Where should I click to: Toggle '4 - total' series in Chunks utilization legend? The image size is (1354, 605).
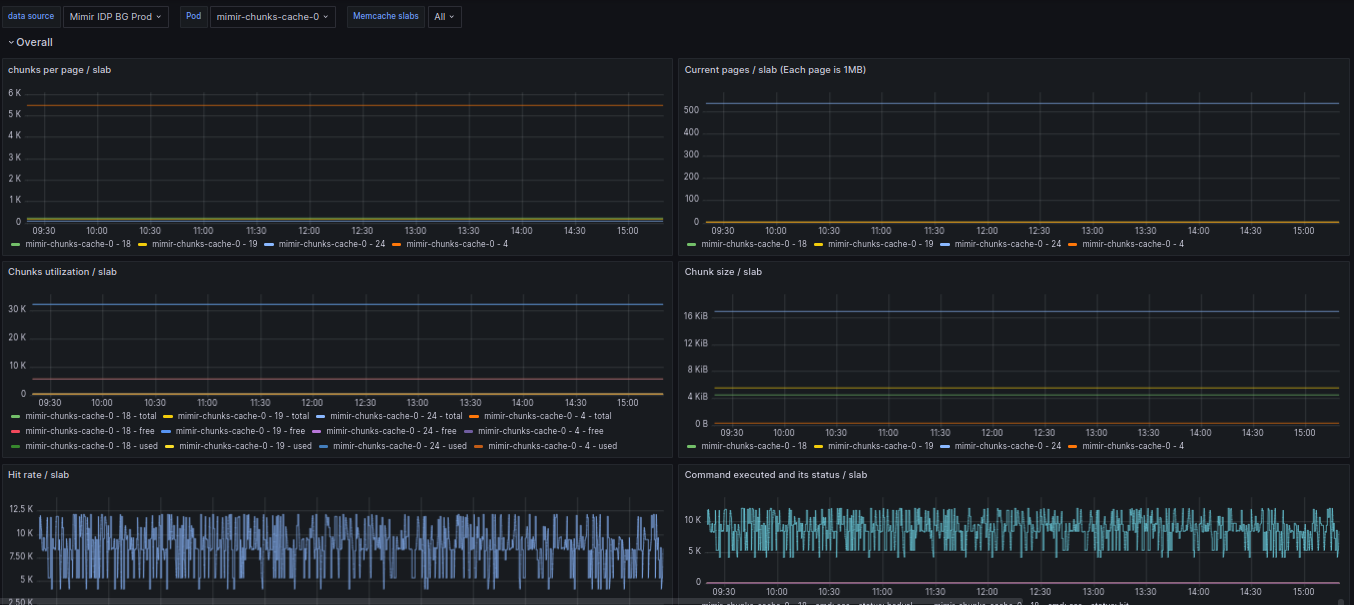[x=547, y=416]
